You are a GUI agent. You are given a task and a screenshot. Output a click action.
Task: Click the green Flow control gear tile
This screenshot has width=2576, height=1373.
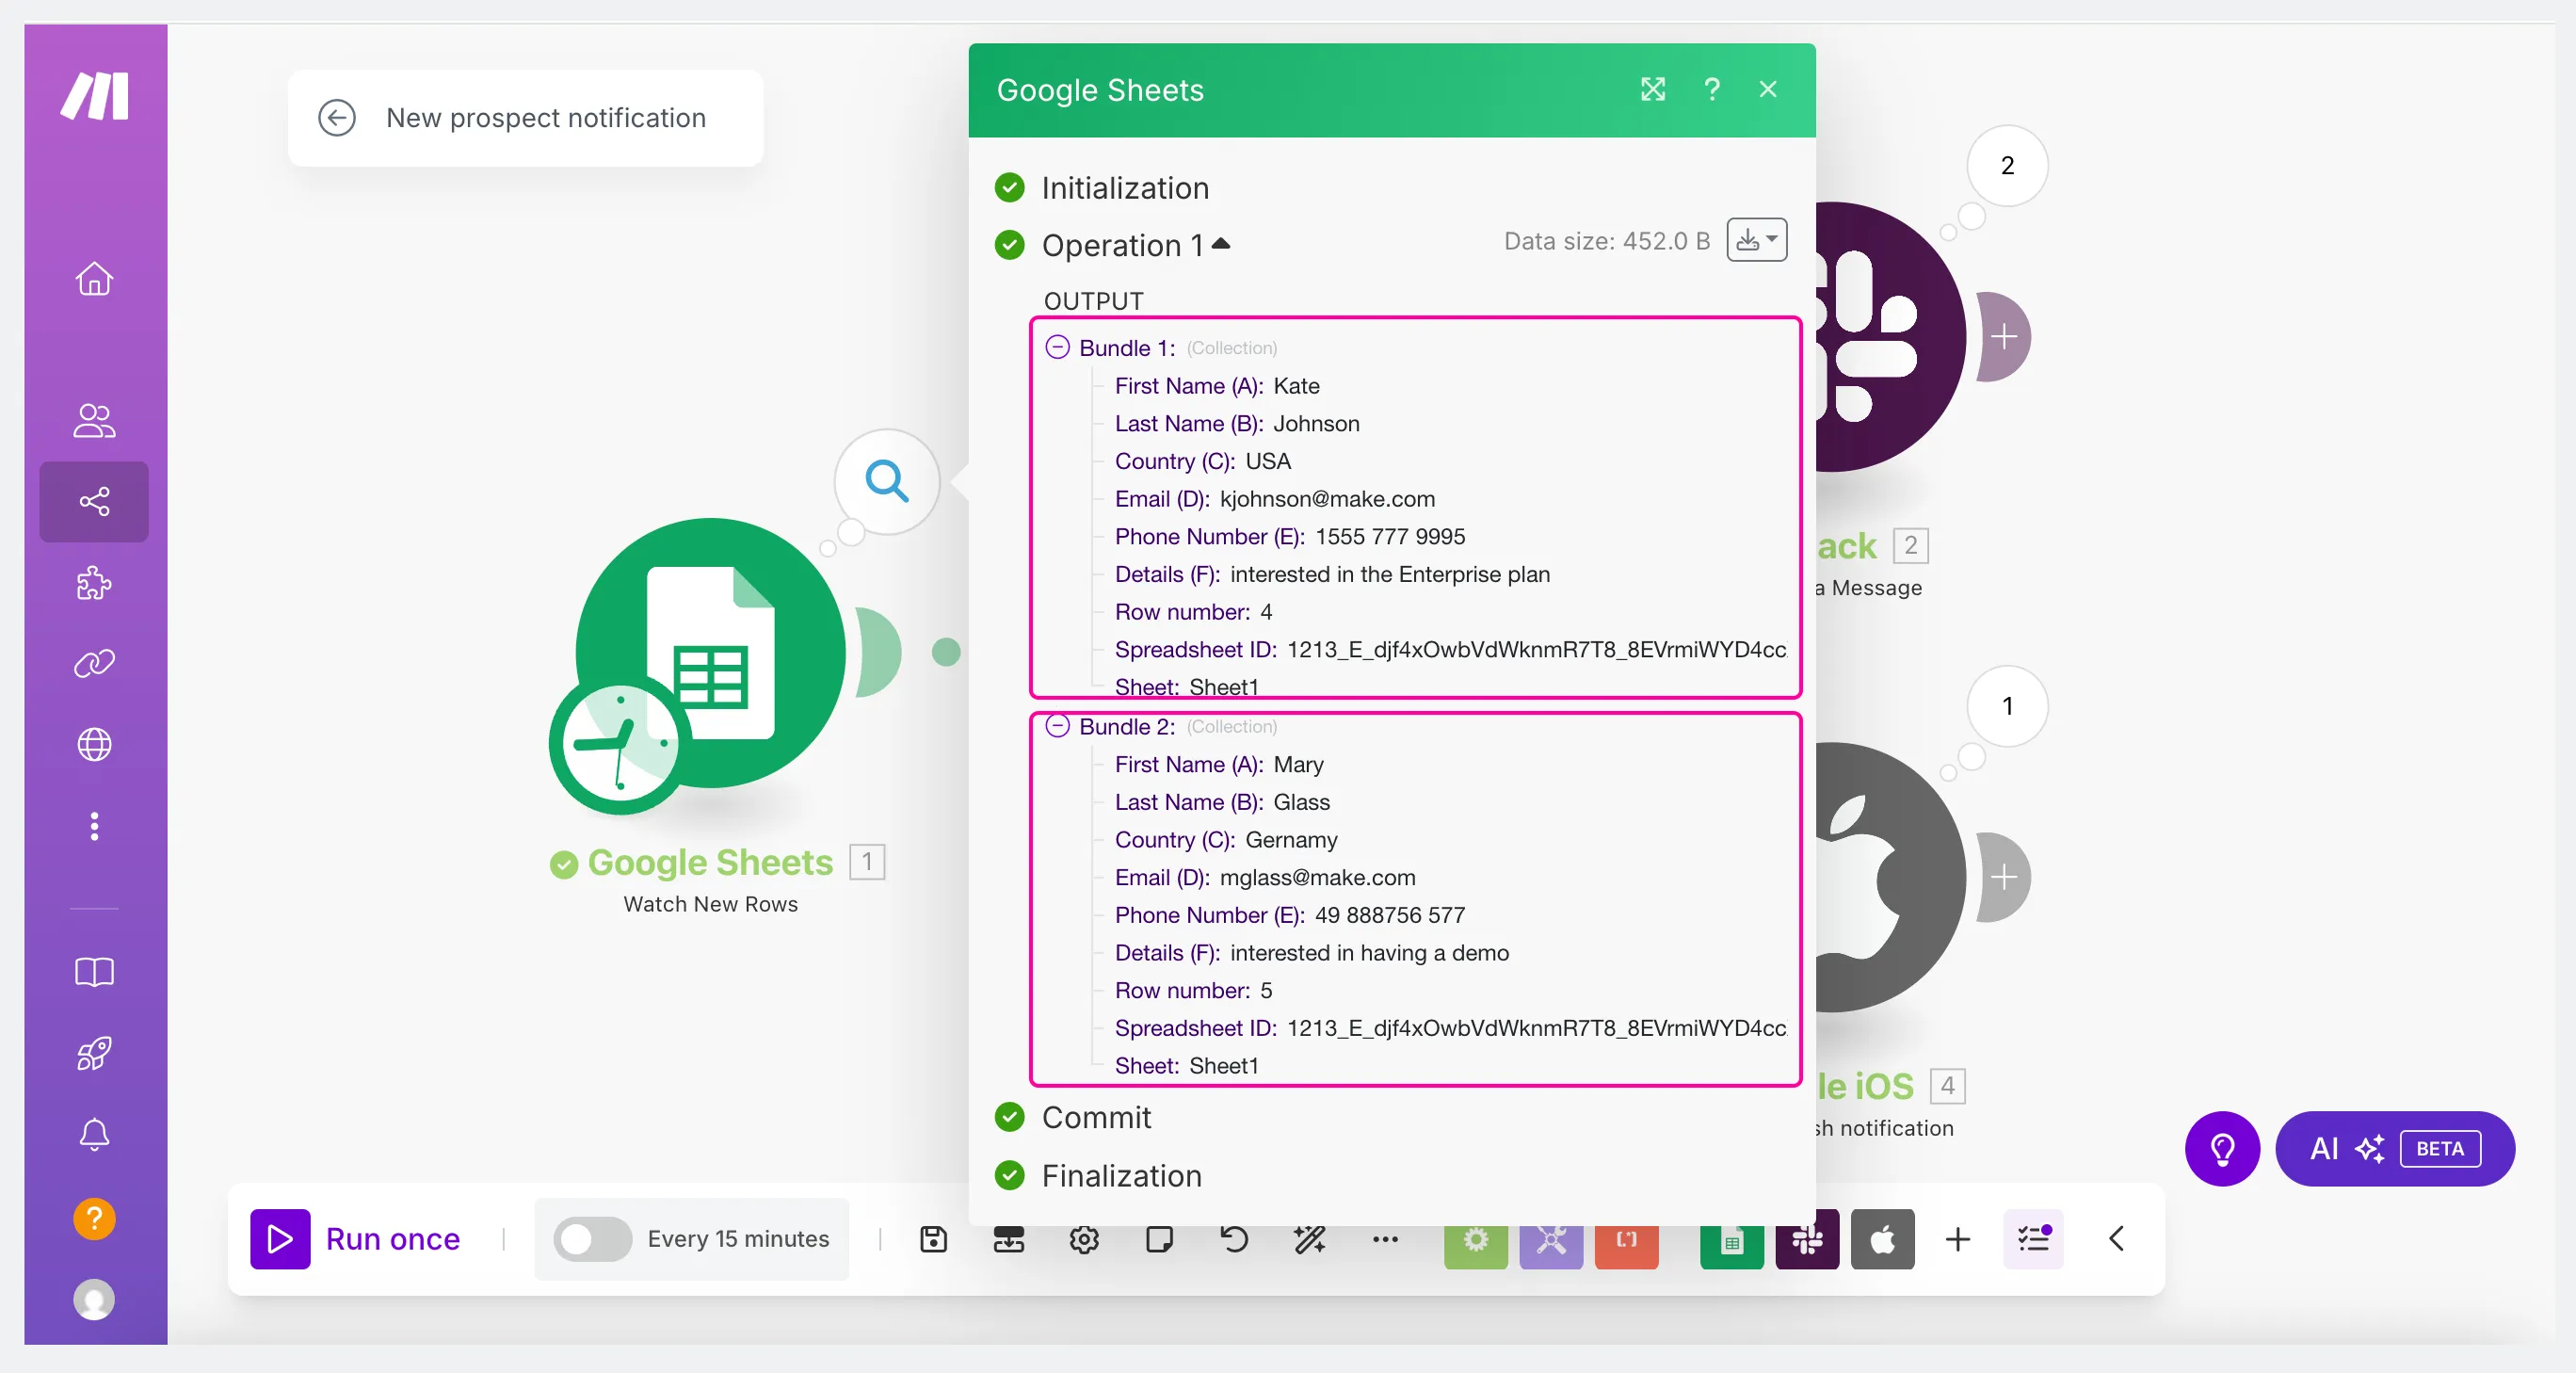pos(1476,1239)
